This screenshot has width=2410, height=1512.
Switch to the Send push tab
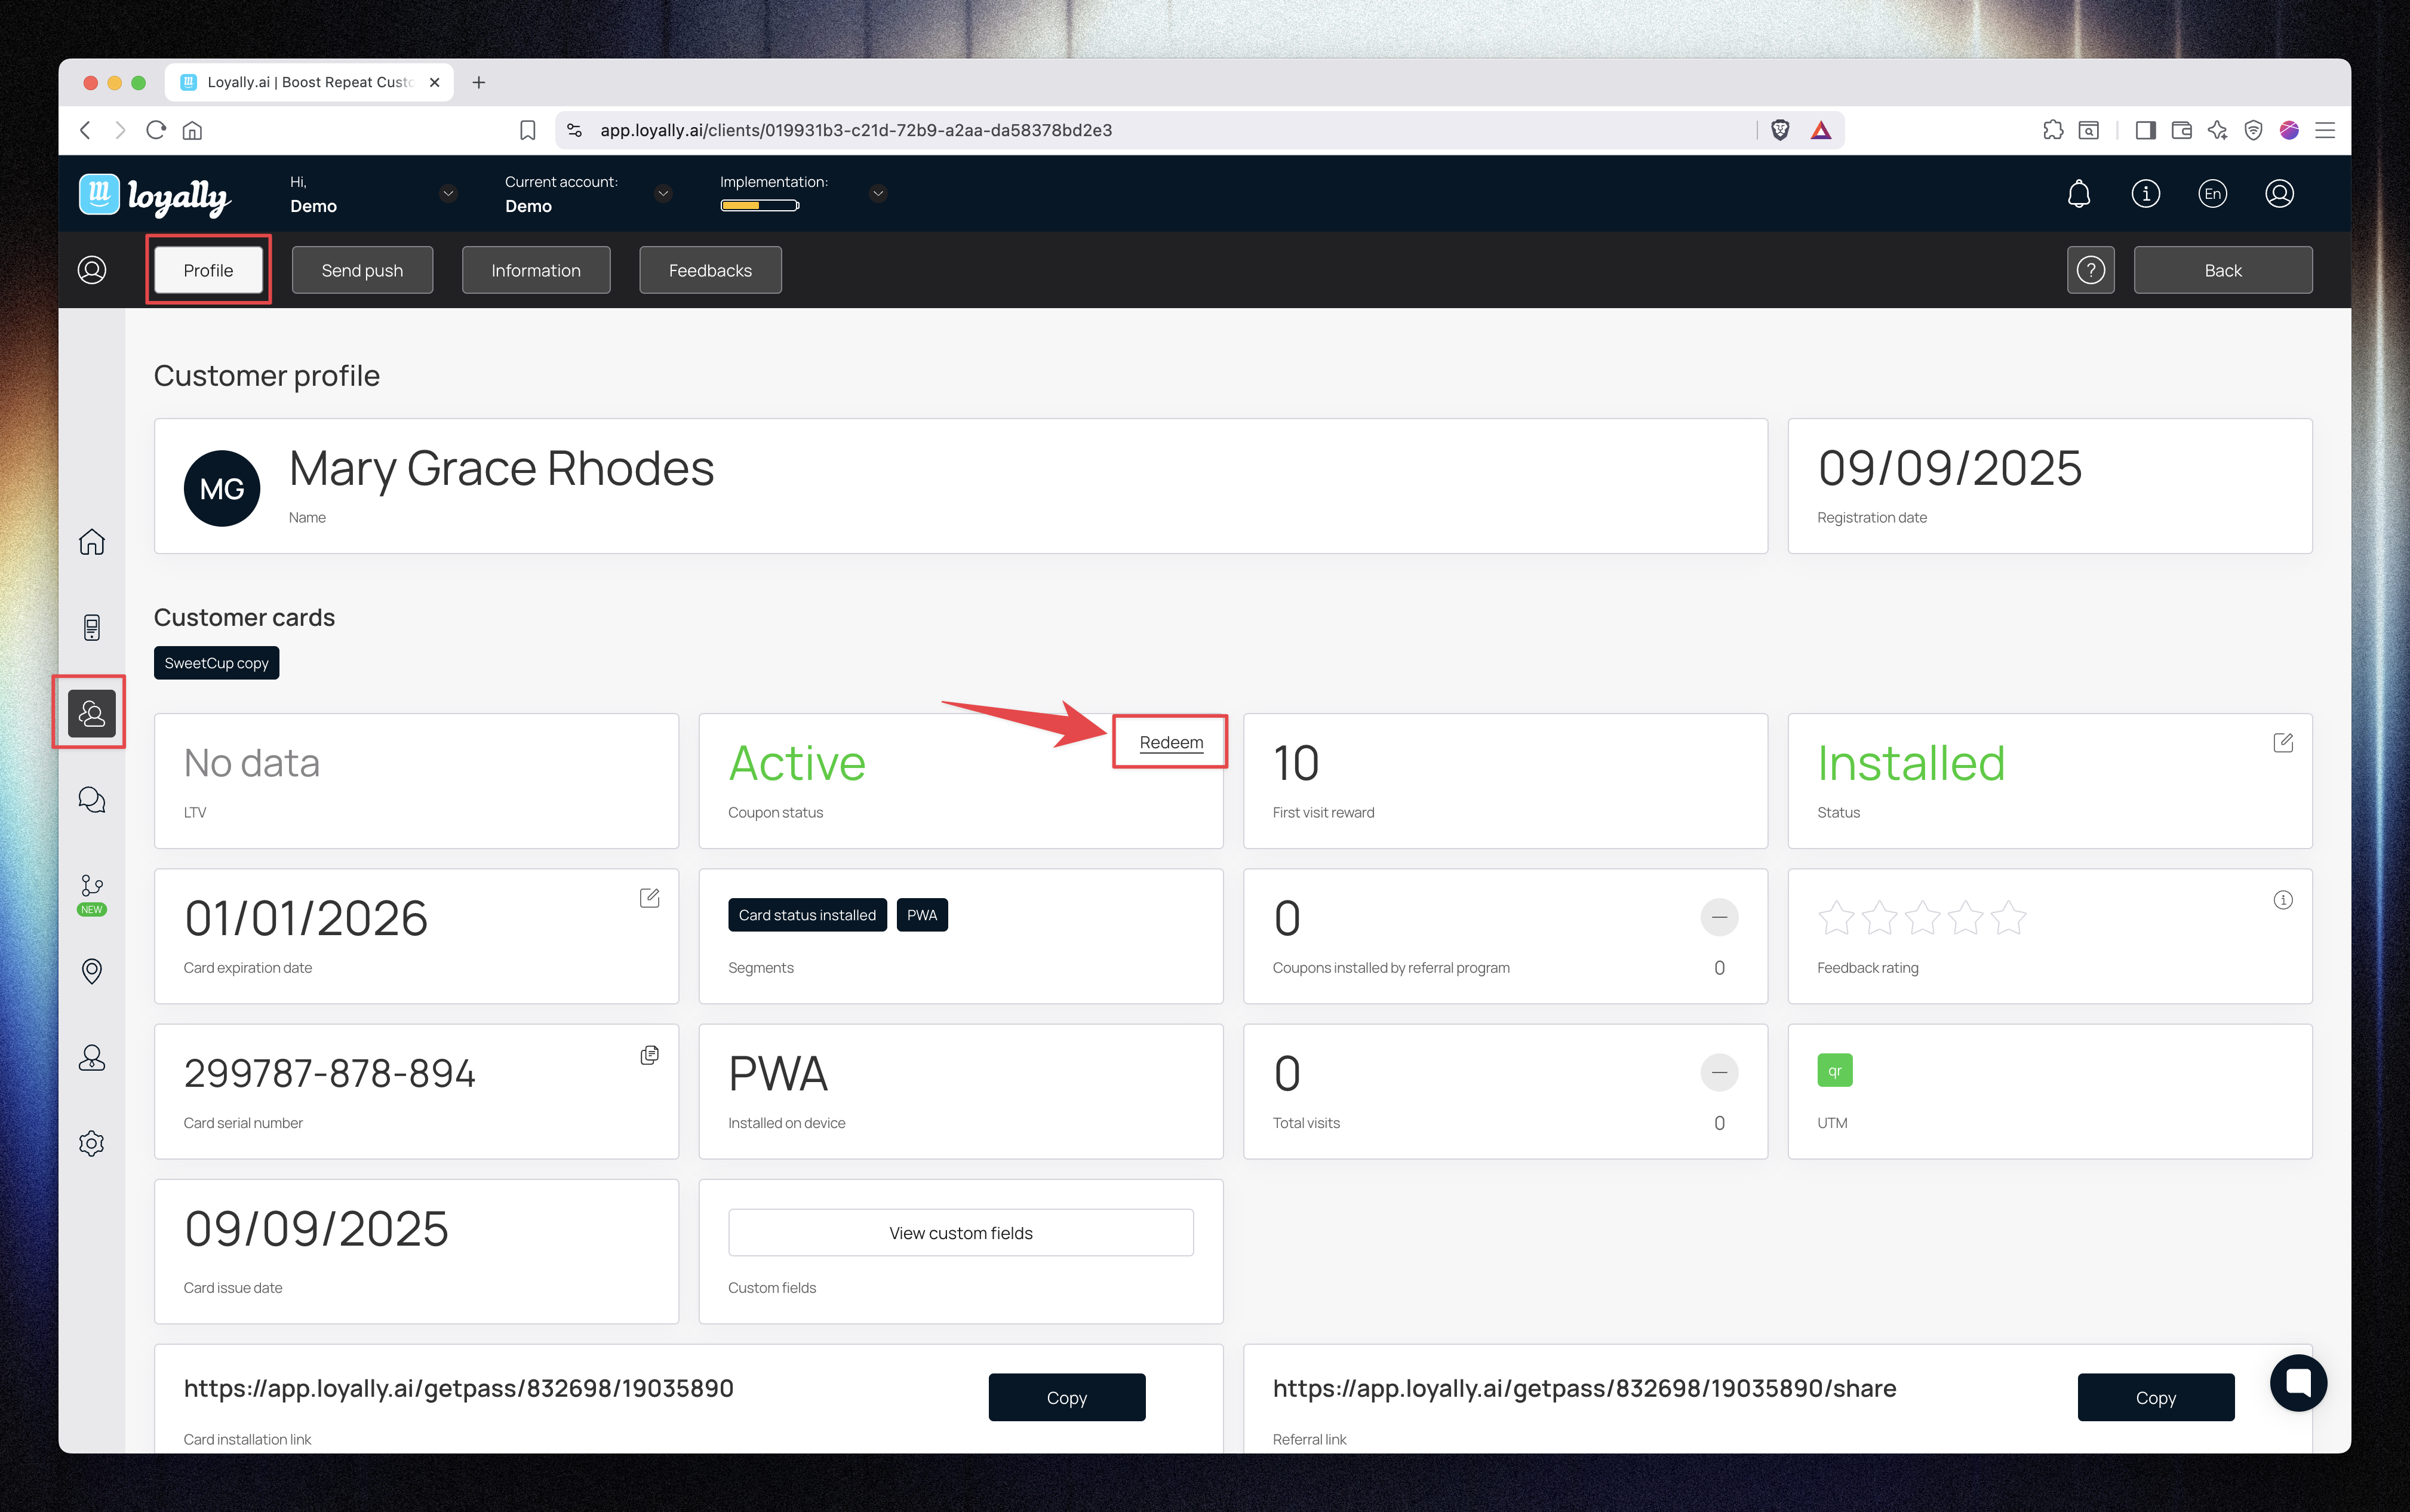(362, 270)
